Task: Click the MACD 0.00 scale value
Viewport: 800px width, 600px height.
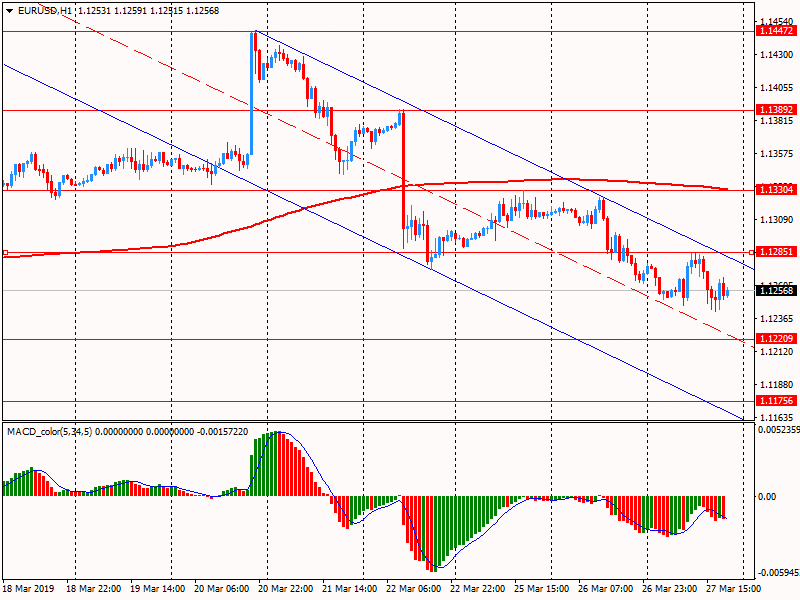Action: pos(767,496)
